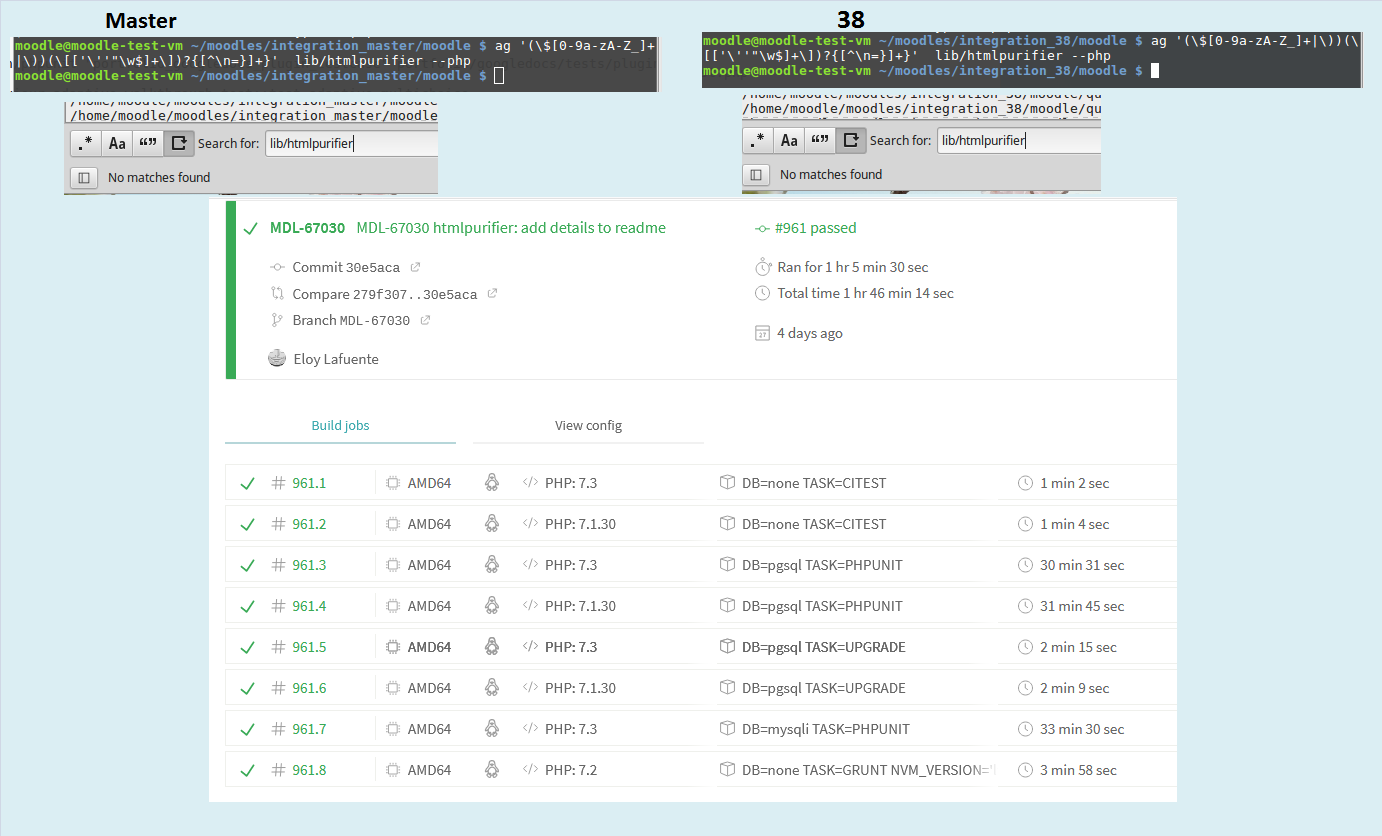The height and width of the screenshot is (836, 1382).
Task: Toggle wrap-around button in 38 search bar
Action: tap(851, 141)
